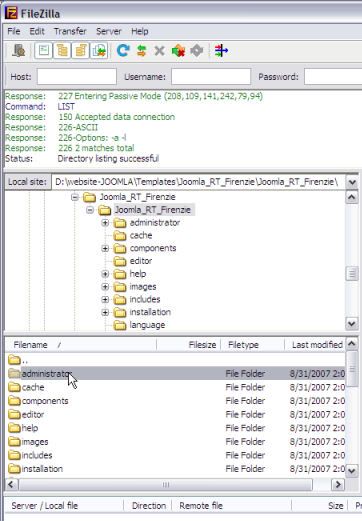362x521 pixels.
Task: Toggle remote directory tree icon
Action: coord(81,51)
